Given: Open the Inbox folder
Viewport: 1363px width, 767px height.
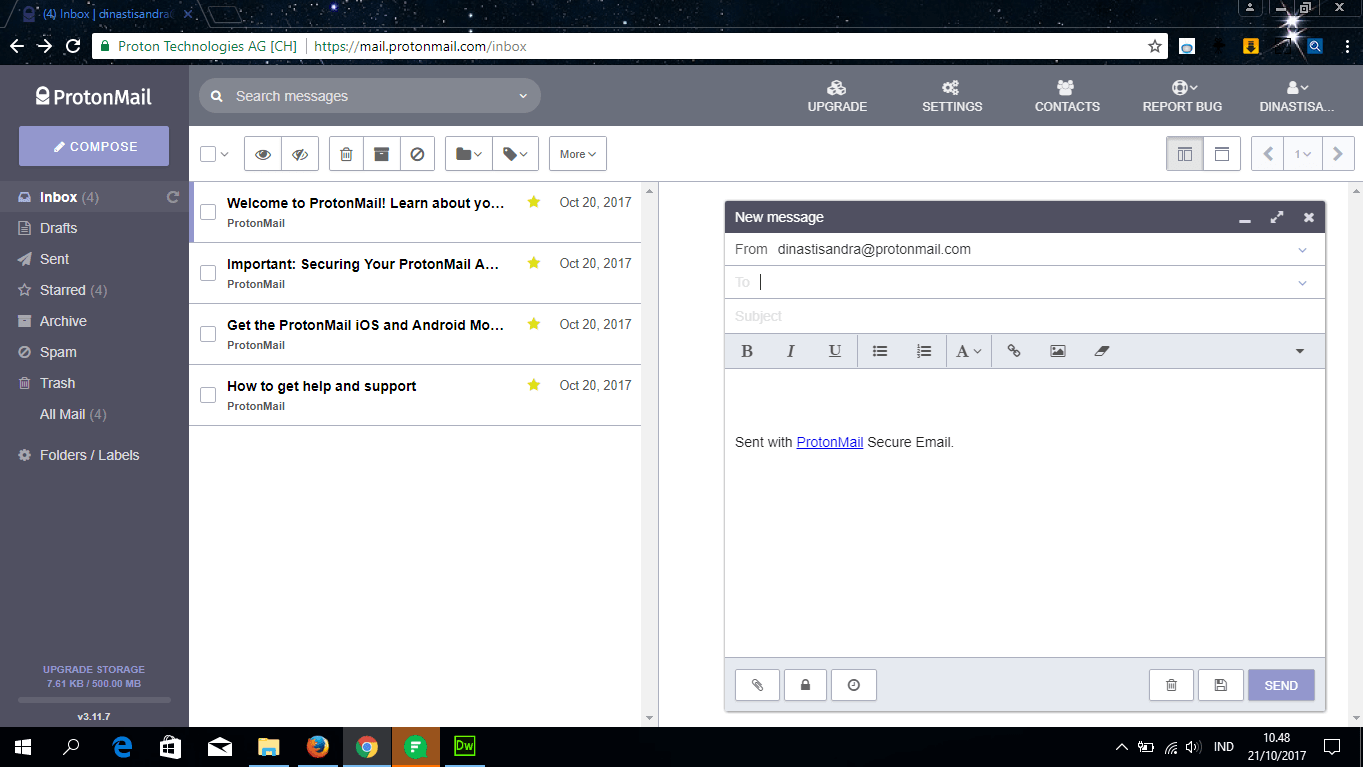Looking at the screenshot, I should pos(58,197).
